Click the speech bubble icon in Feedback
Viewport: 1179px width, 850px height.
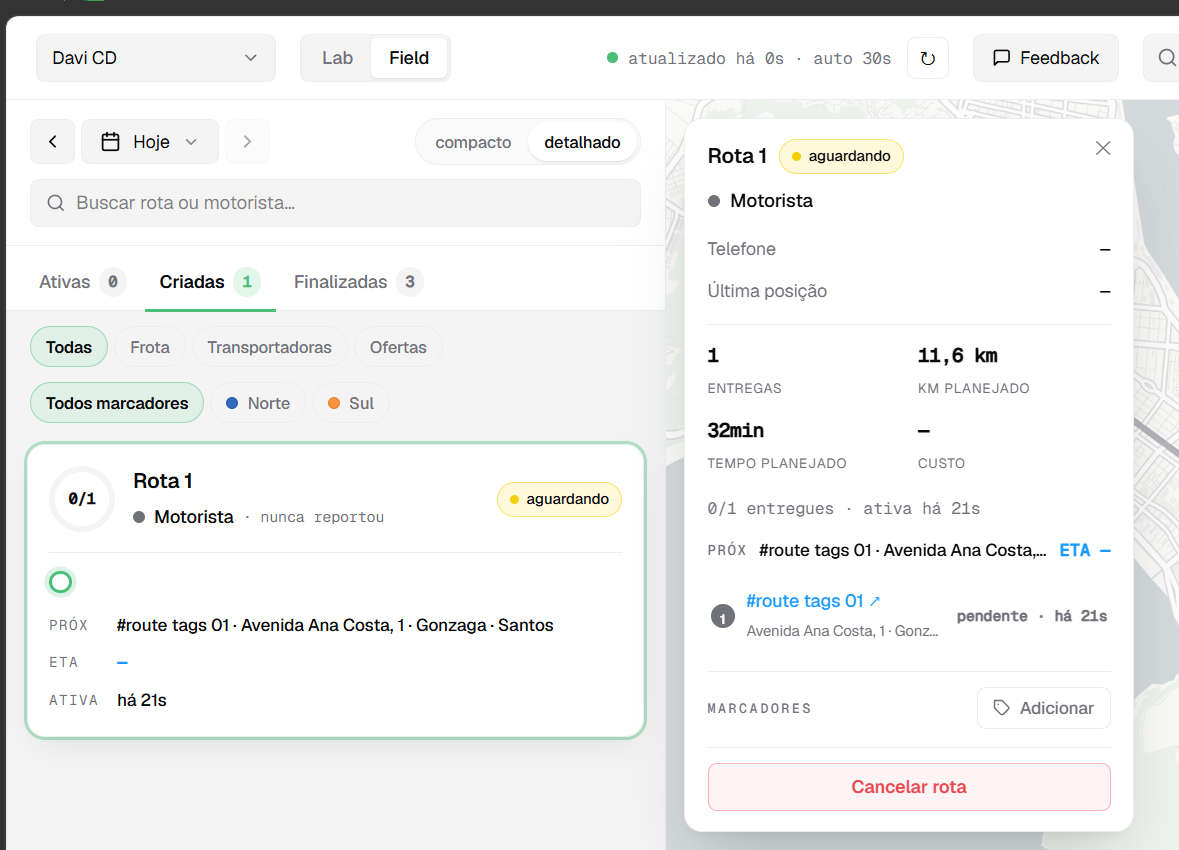click(1002, 58)
